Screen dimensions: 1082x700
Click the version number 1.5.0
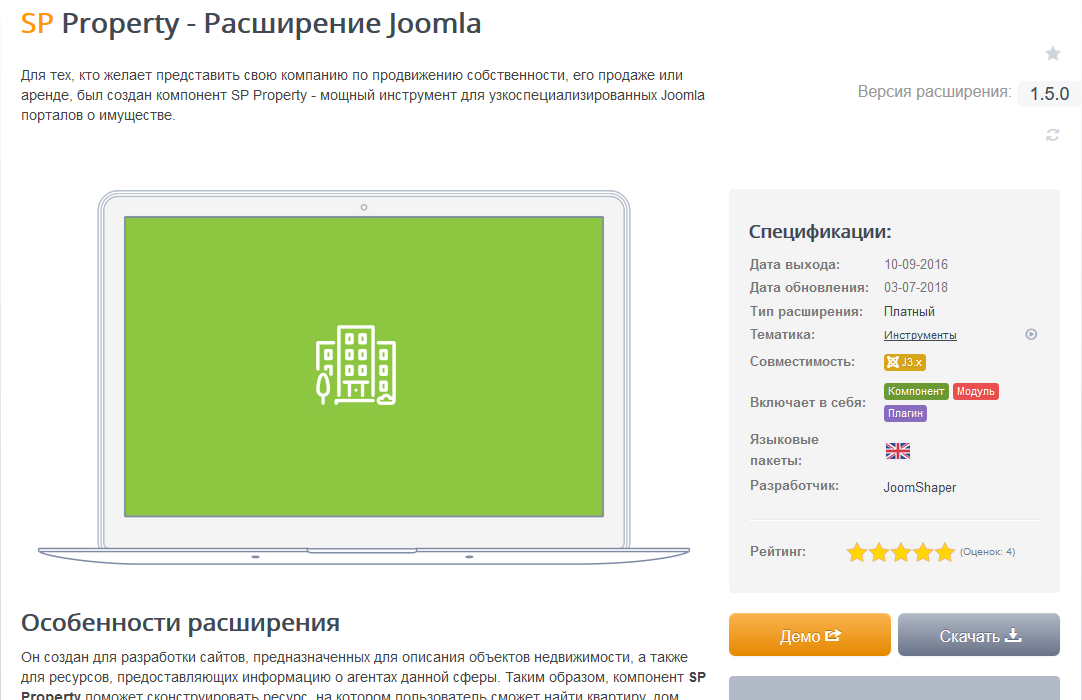pos(1049,94)
